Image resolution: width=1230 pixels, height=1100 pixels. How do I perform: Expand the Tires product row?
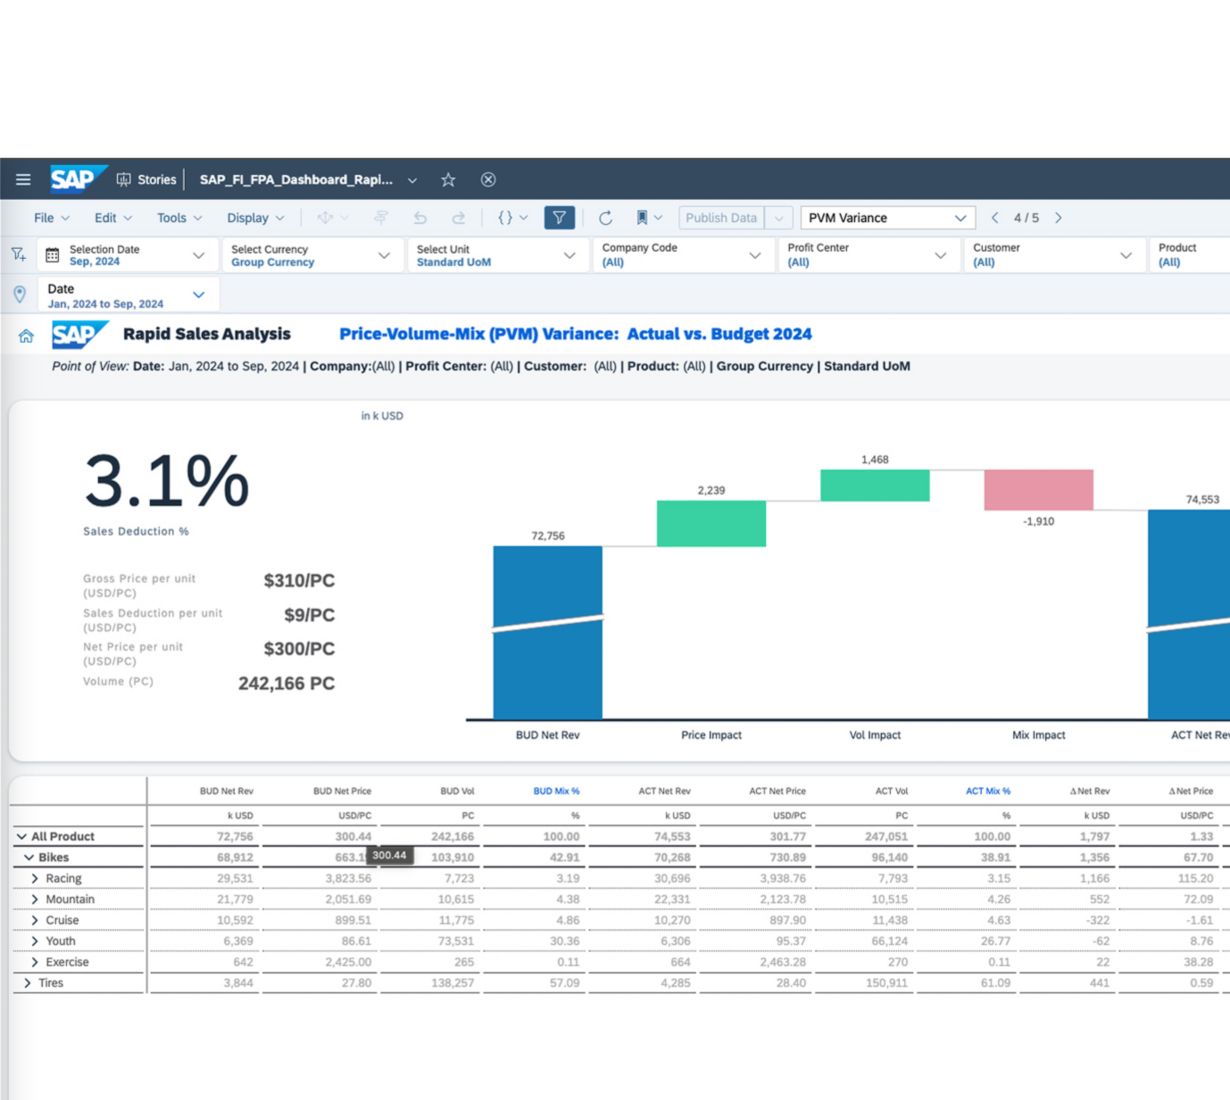[27, 984]
